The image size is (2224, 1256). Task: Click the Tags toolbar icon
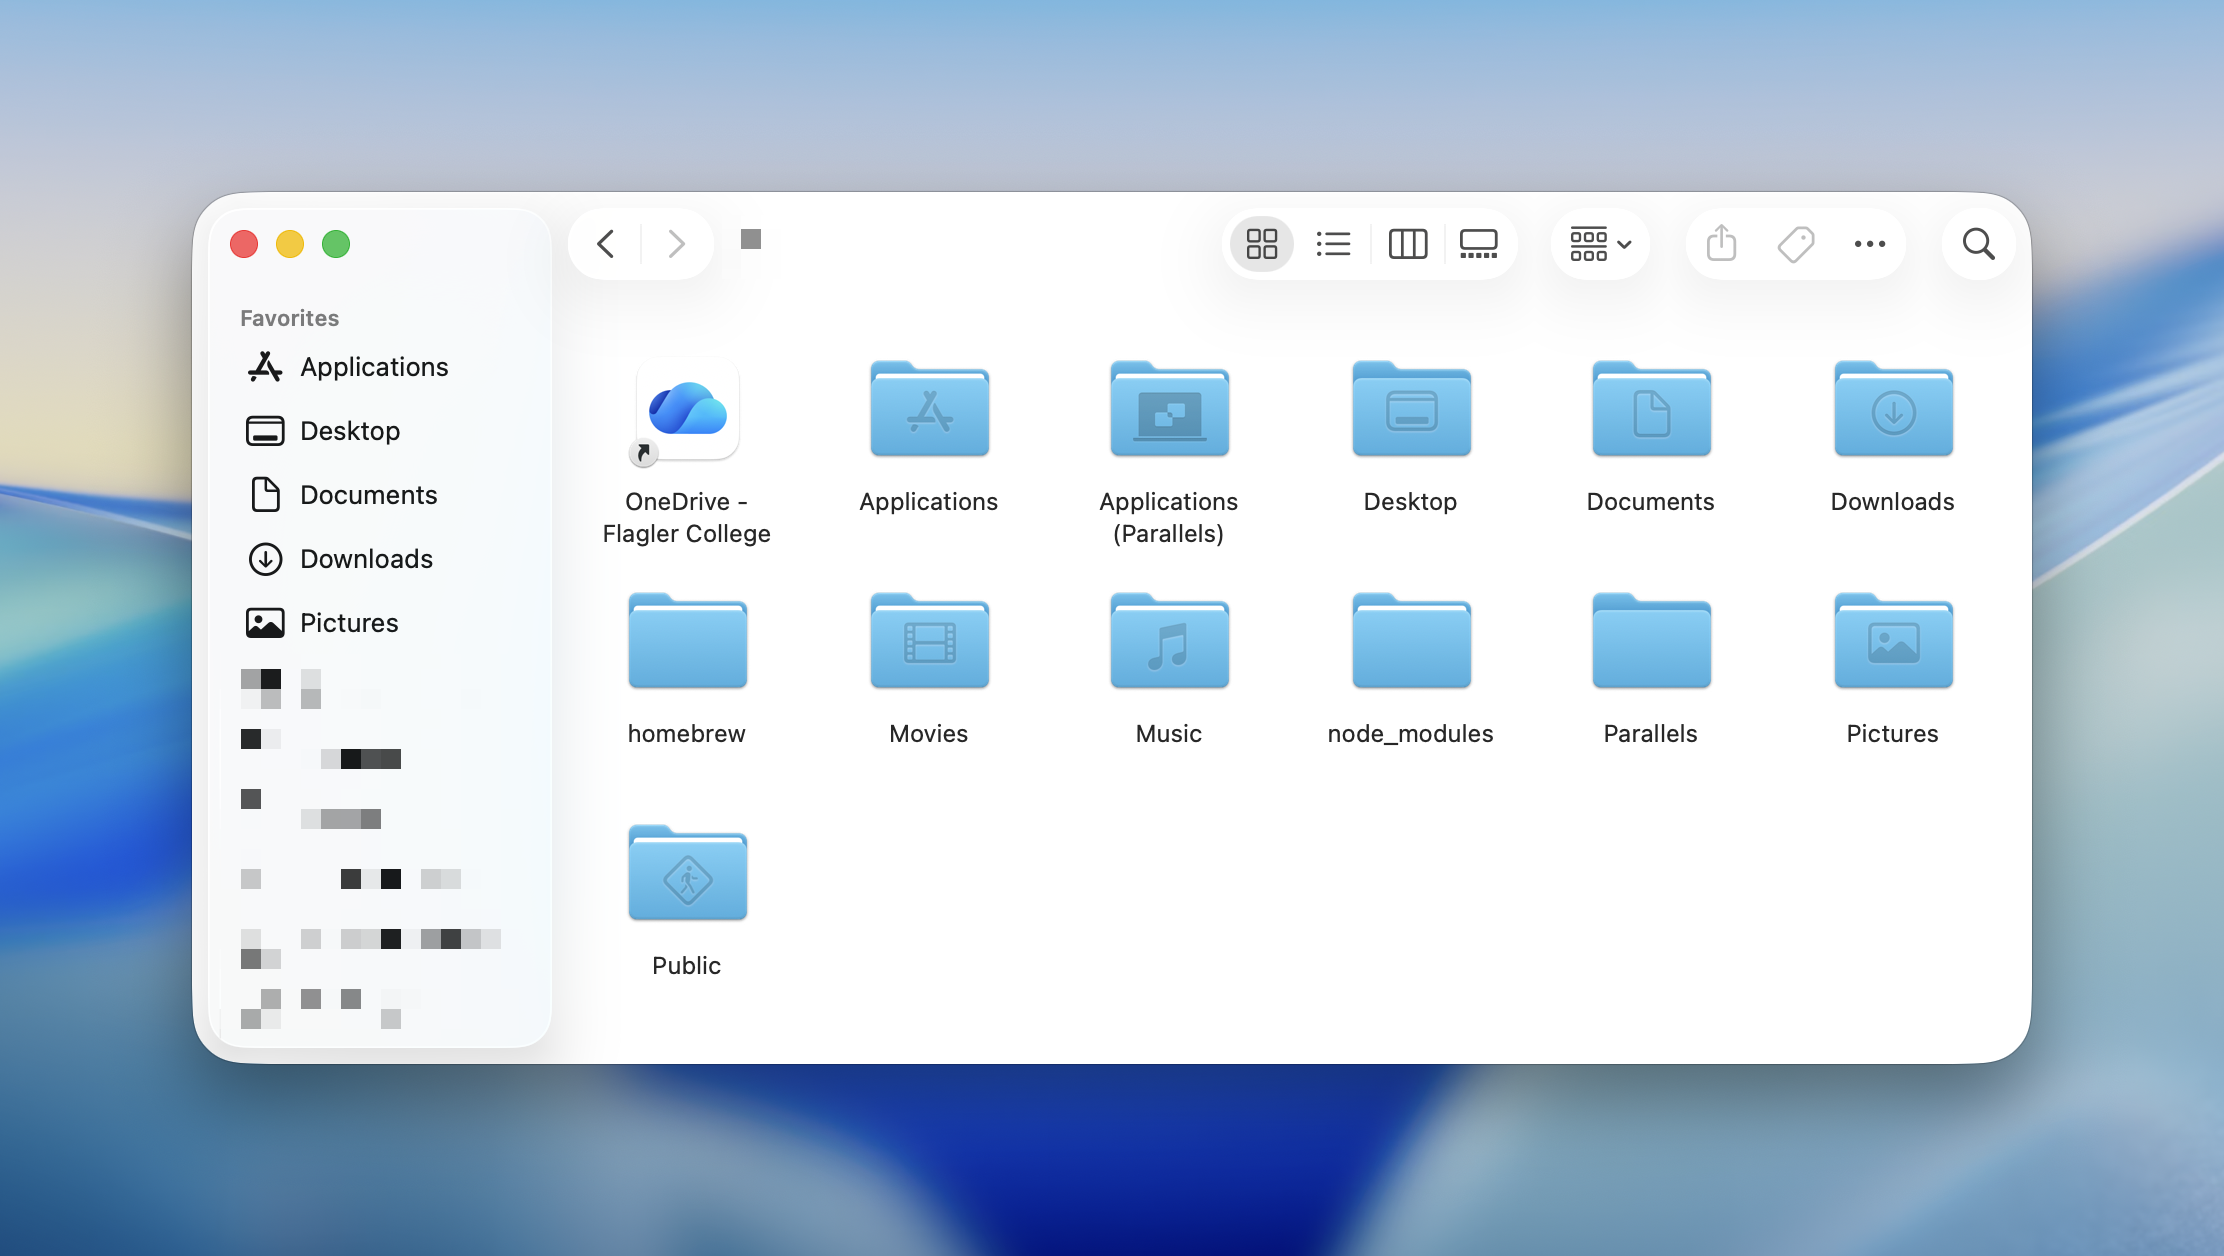point(1796,244)
